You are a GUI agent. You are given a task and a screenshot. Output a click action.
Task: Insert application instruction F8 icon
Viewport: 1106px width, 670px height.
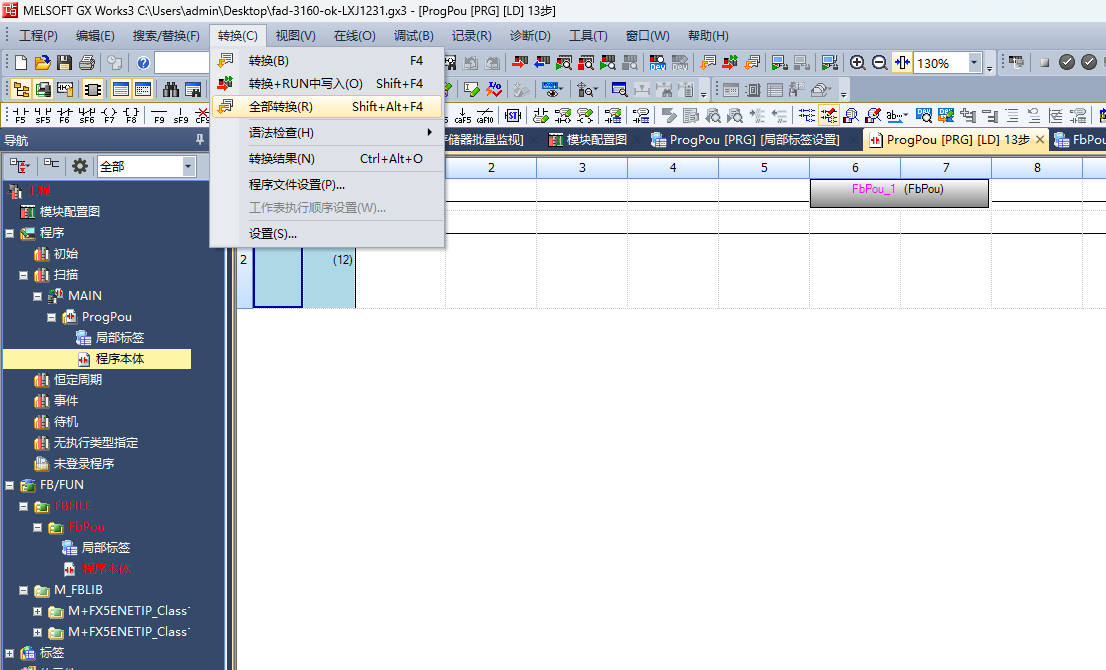(x=131, y=115)
